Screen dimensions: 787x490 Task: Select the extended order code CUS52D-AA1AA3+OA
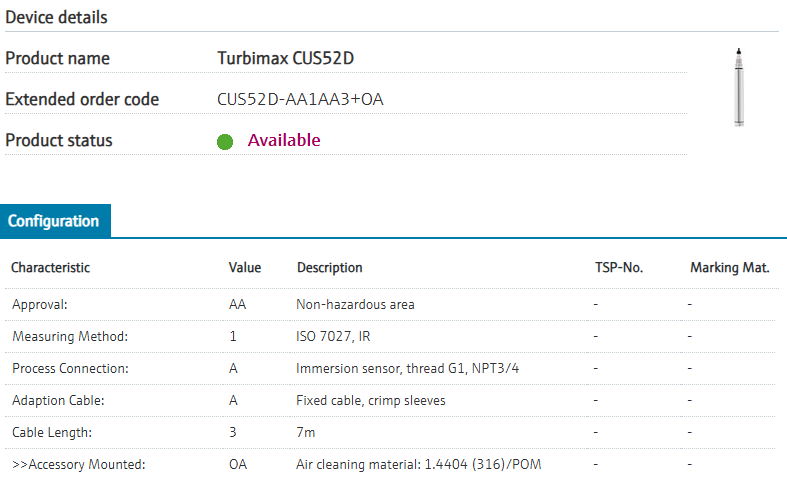point(300,99)
